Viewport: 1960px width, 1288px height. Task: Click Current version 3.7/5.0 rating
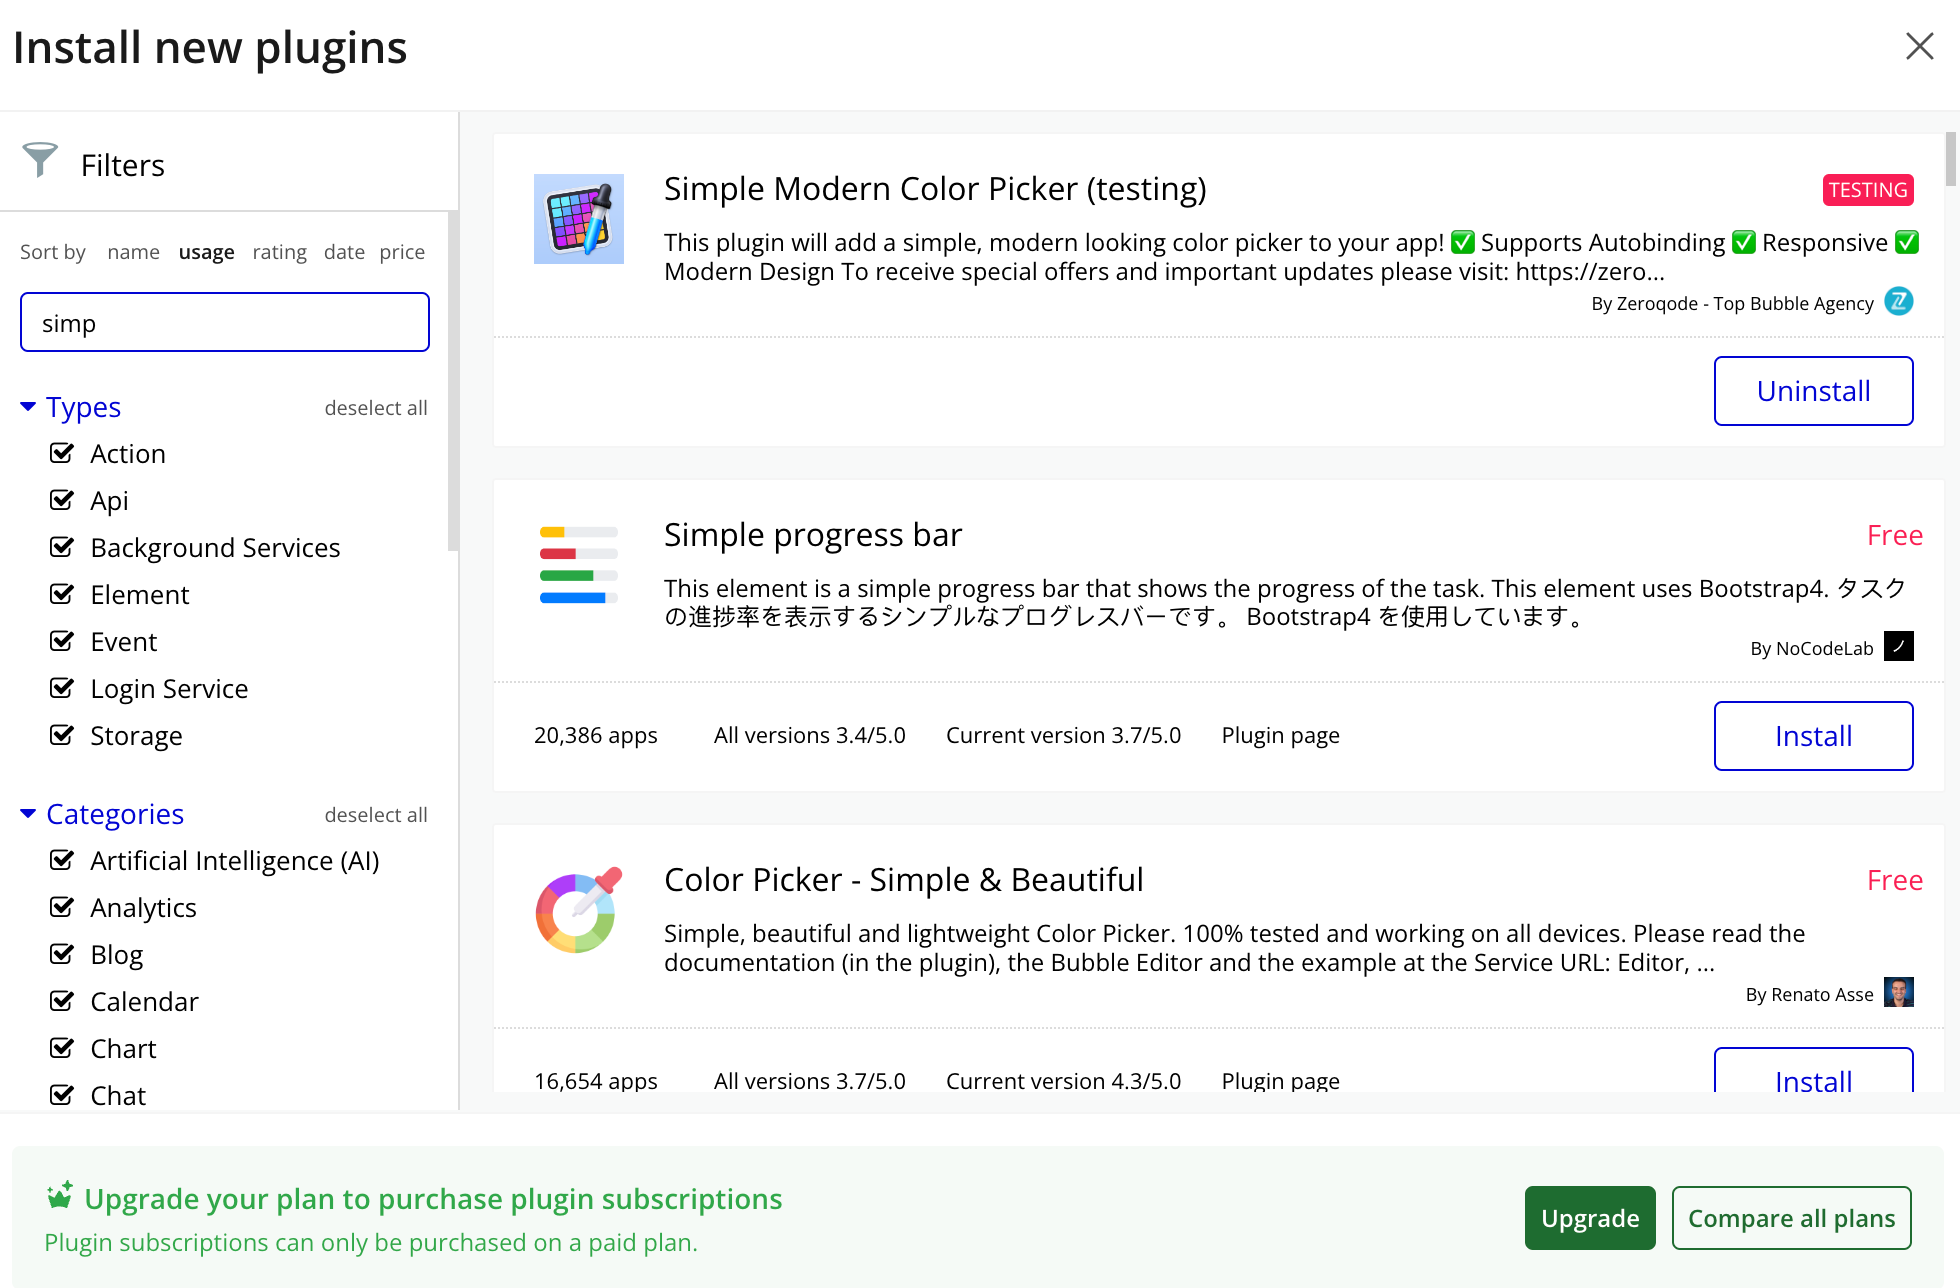(1063, 736)
